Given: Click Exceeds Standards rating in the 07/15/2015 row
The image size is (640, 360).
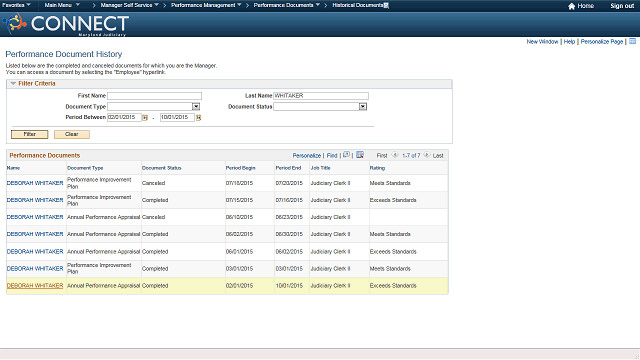Looking at the screenshot, I should (x=393, y=200).
